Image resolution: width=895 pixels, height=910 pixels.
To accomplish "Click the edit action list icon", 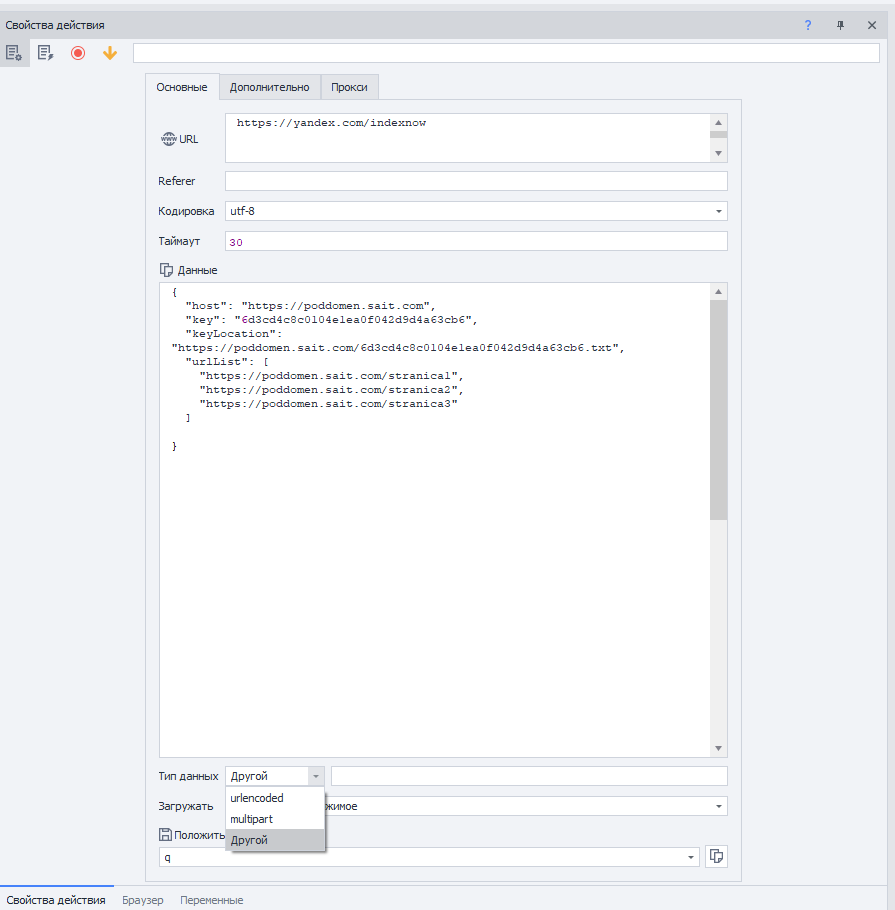I will click(46, 53).
